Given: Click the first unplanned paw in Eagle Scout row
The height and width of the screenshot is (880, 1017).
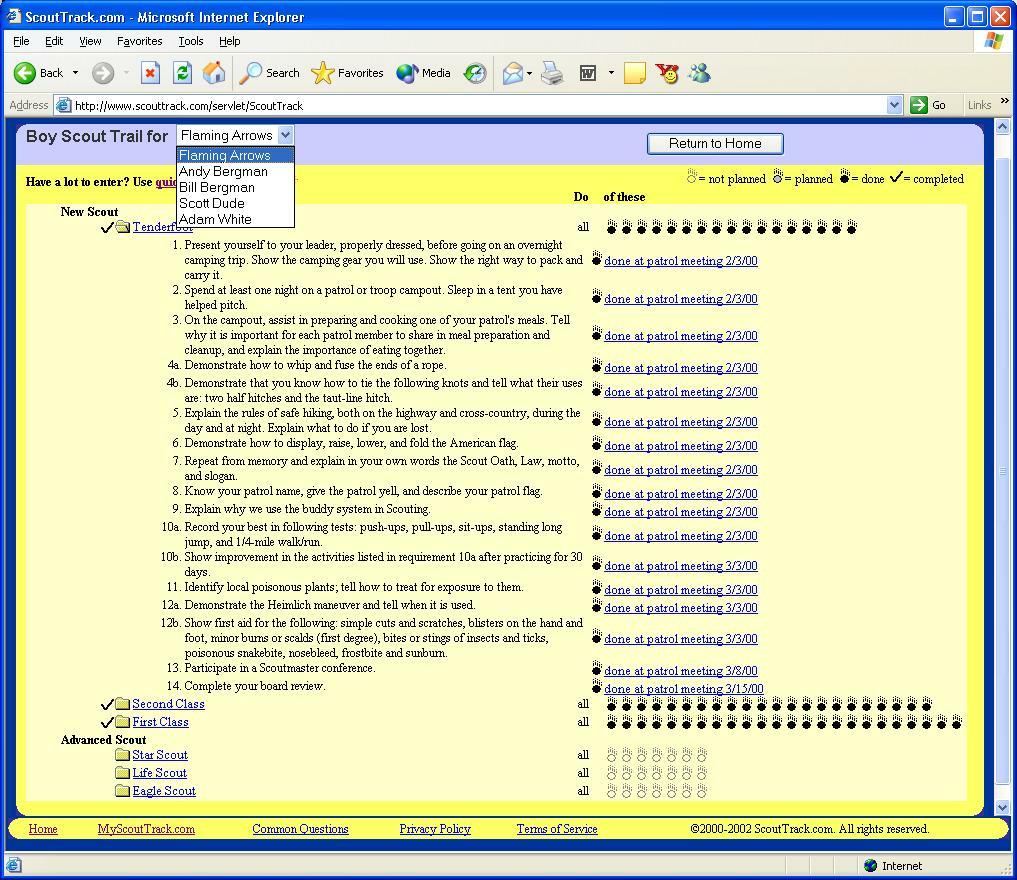Looking at the screenshot, I should pyautogui.click(x=612, y=791).
